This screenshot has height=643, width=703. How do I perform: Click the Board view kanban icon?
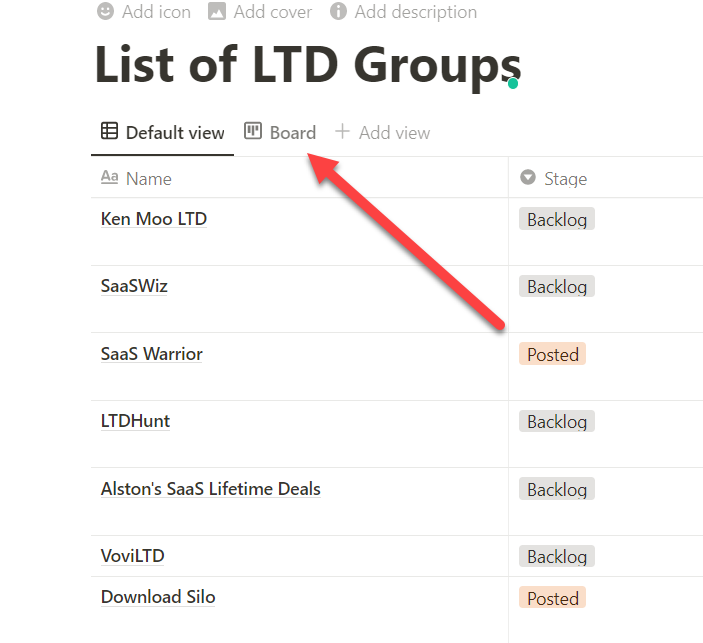(x=253, y=132)
